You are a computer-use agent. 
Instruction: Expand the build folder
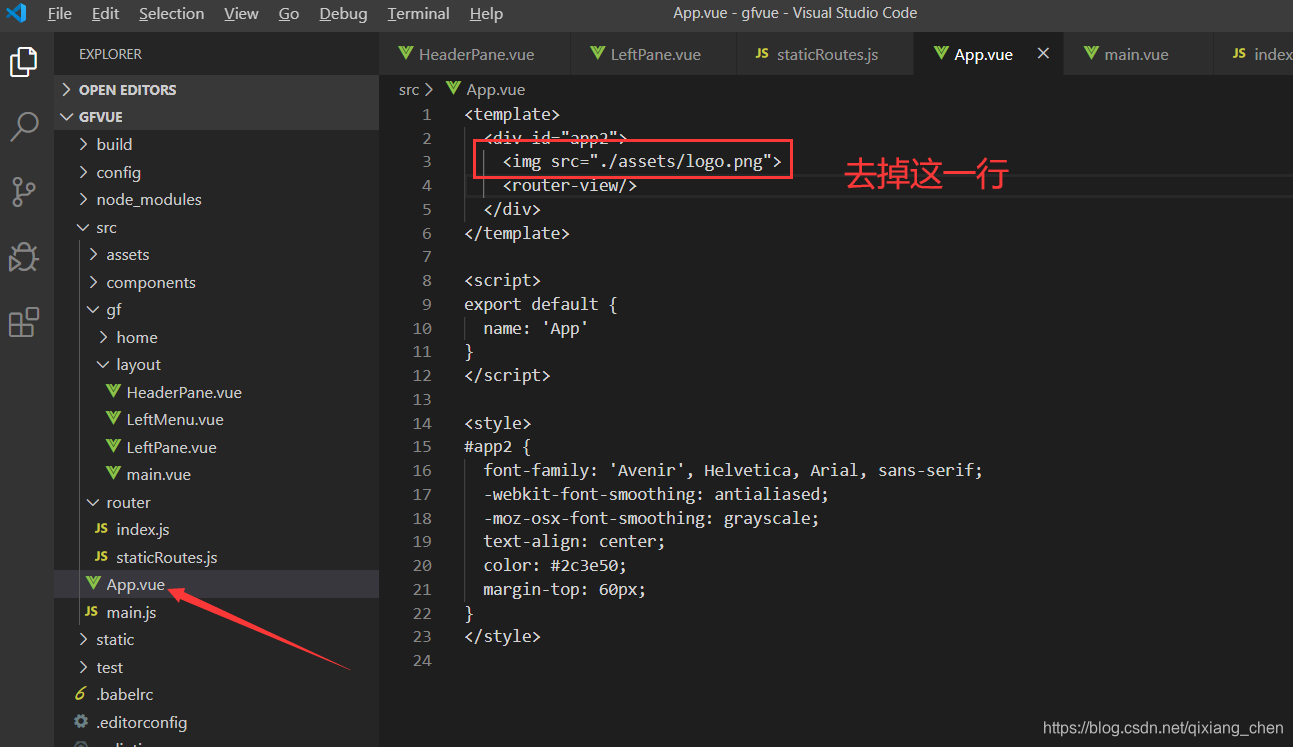pos(216,144)
